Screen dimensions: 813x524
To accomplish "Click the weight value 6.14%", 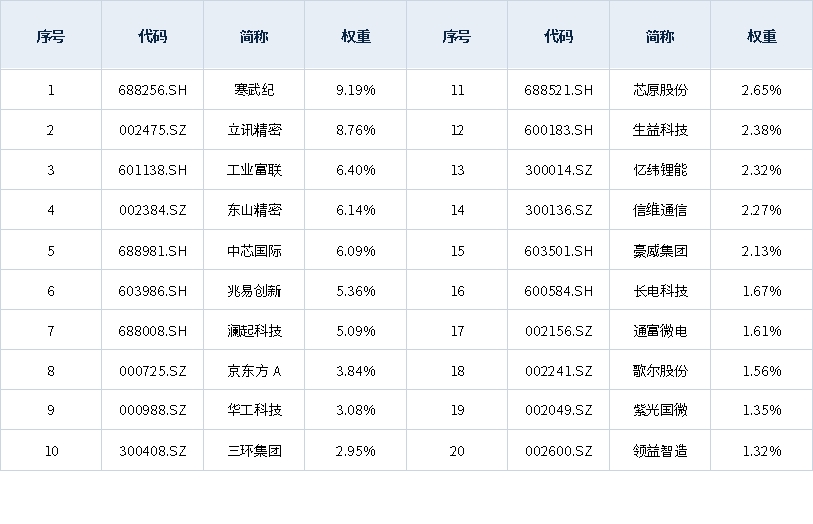I will (356, 210).
